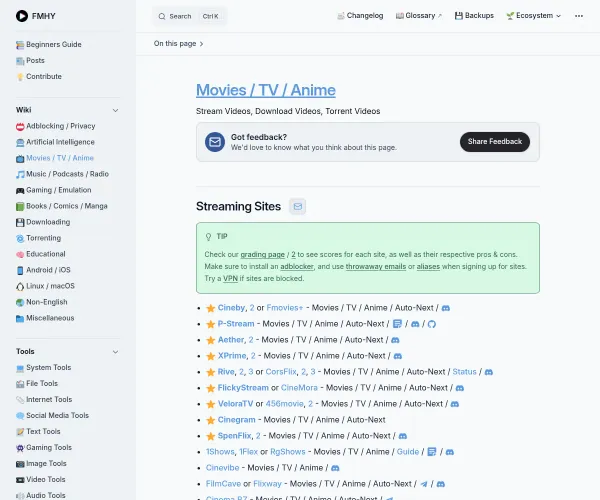This screenshot has height=500, width=600.
Task: Collapse the Wiki sidebar section
Action: (115, 110)
